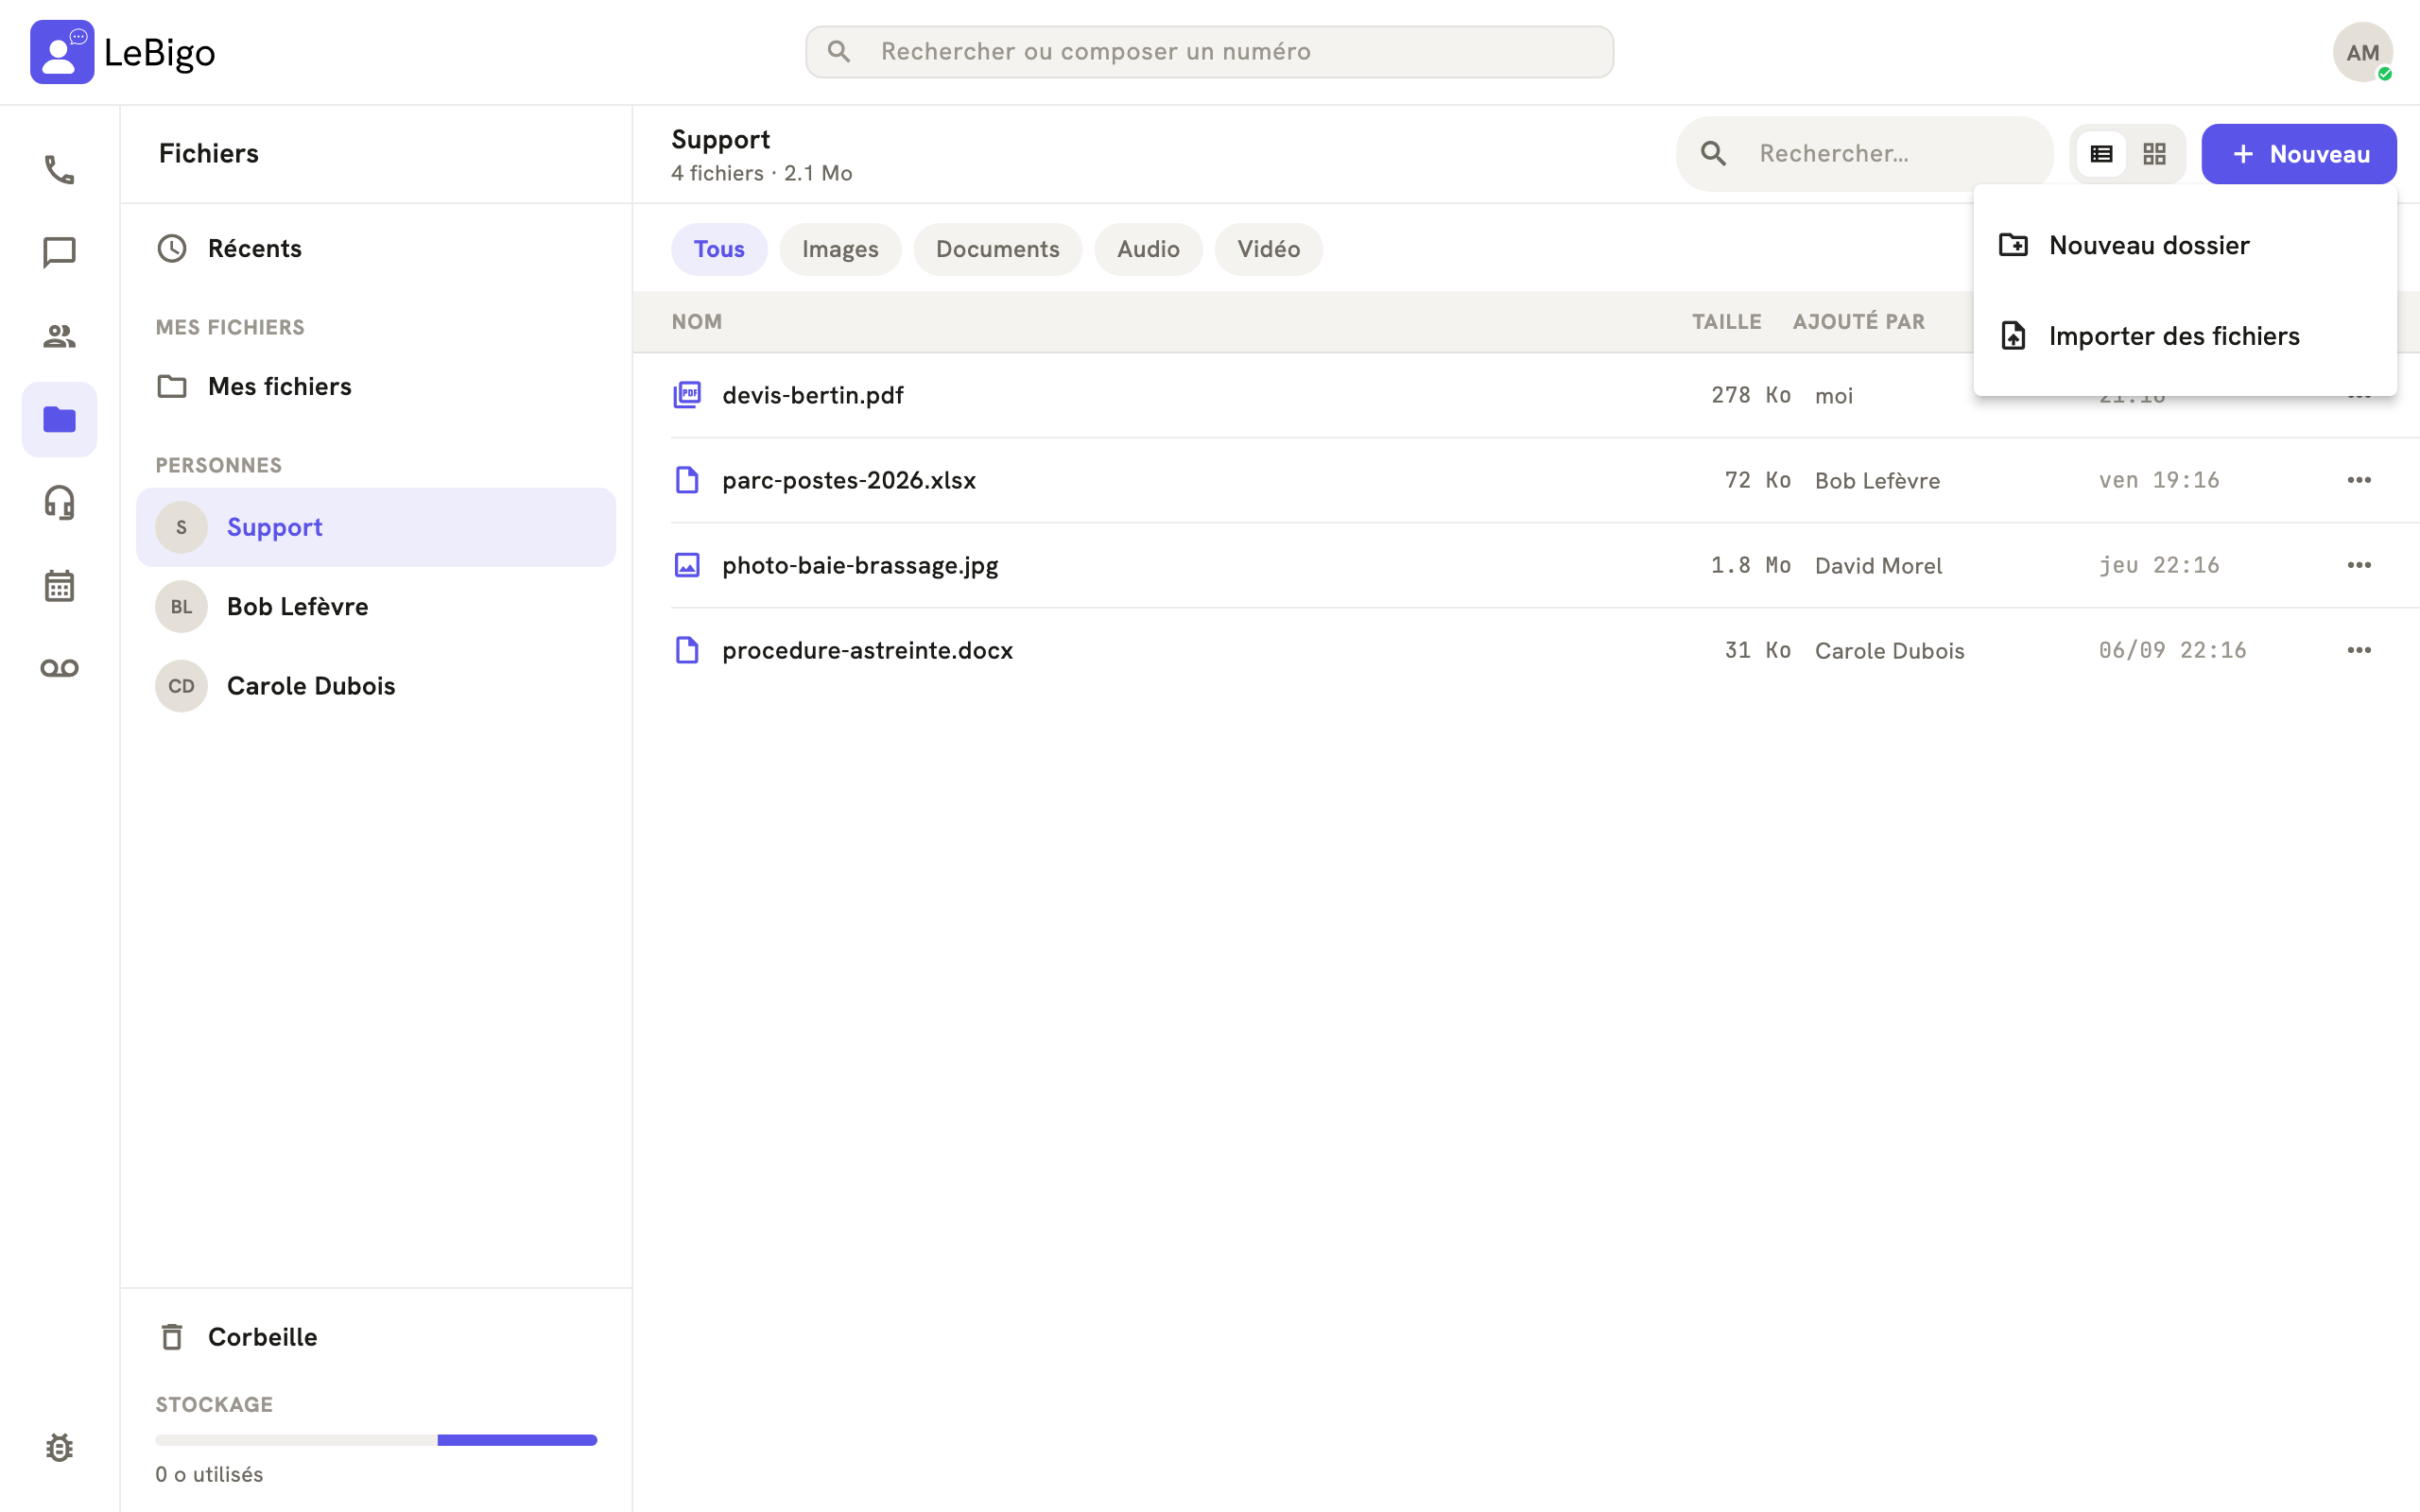Sort by the AJOUTÉ PAR column header
The width and height of the screenshot is (2420, 1512).
coord(1858,322)
